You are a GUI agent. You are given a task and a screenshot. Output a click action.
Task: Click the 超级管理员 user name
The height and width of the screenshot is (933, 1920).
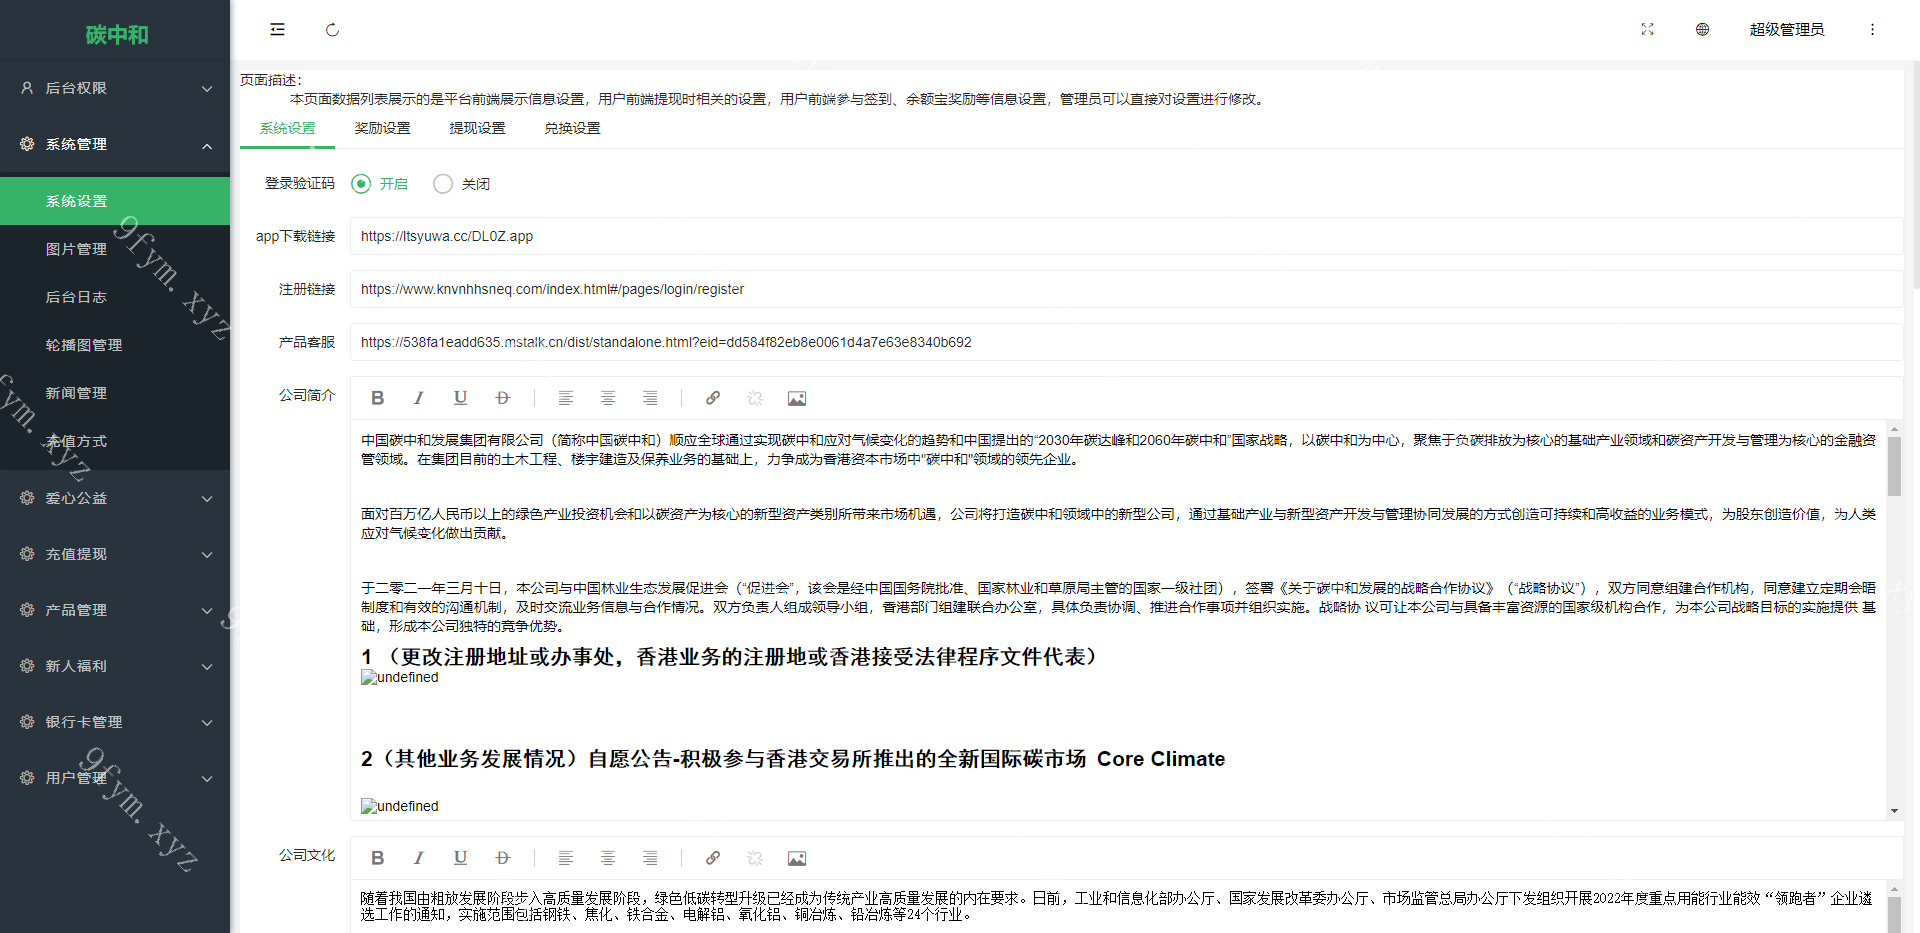(1786, 29)
